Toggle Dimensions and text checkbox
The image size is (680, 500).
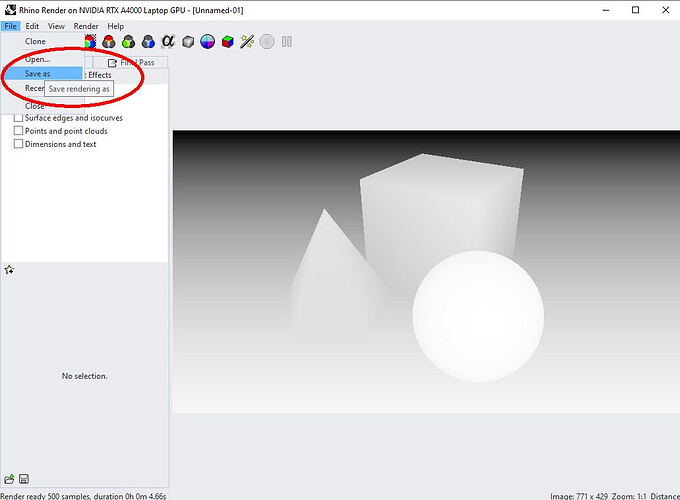point(18,144)
